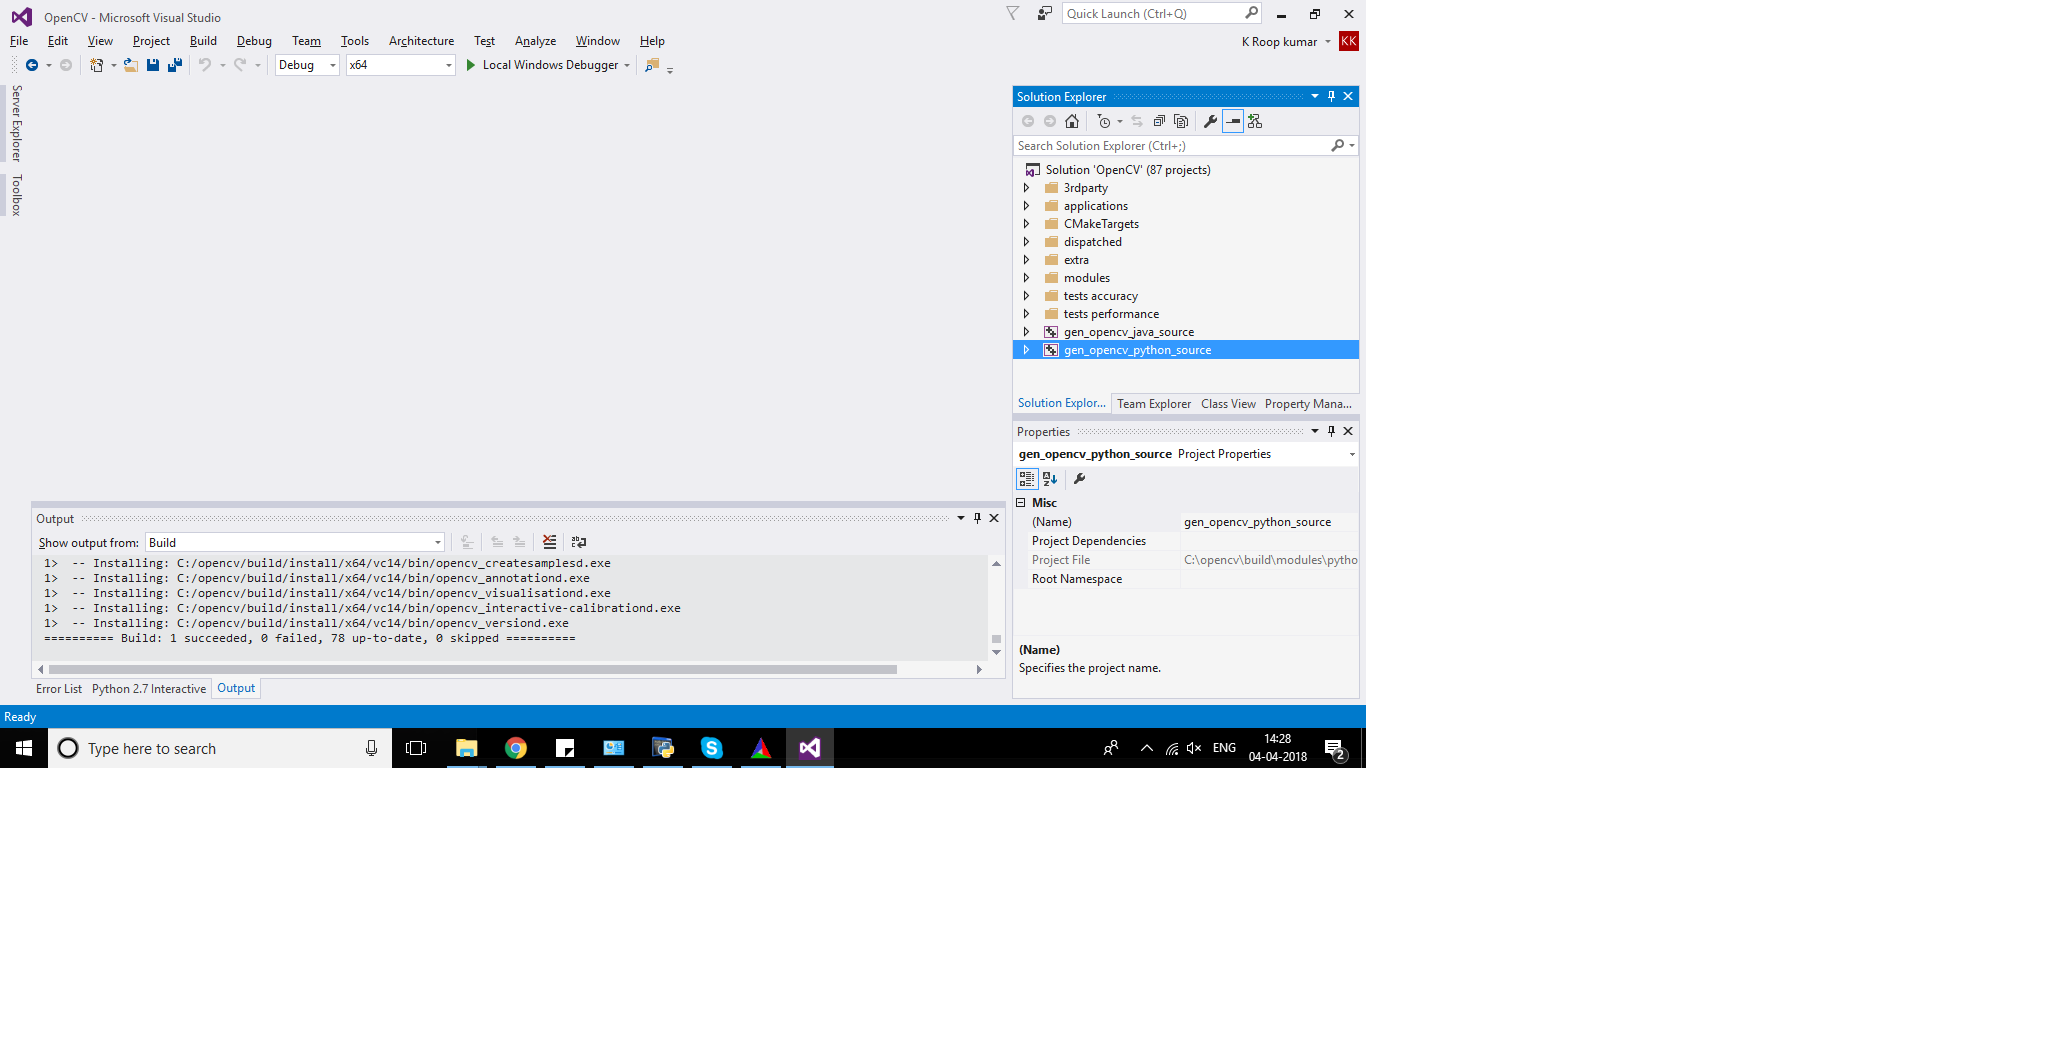Open the Build menu
Screen dimensions: 2066x1038
203,41
